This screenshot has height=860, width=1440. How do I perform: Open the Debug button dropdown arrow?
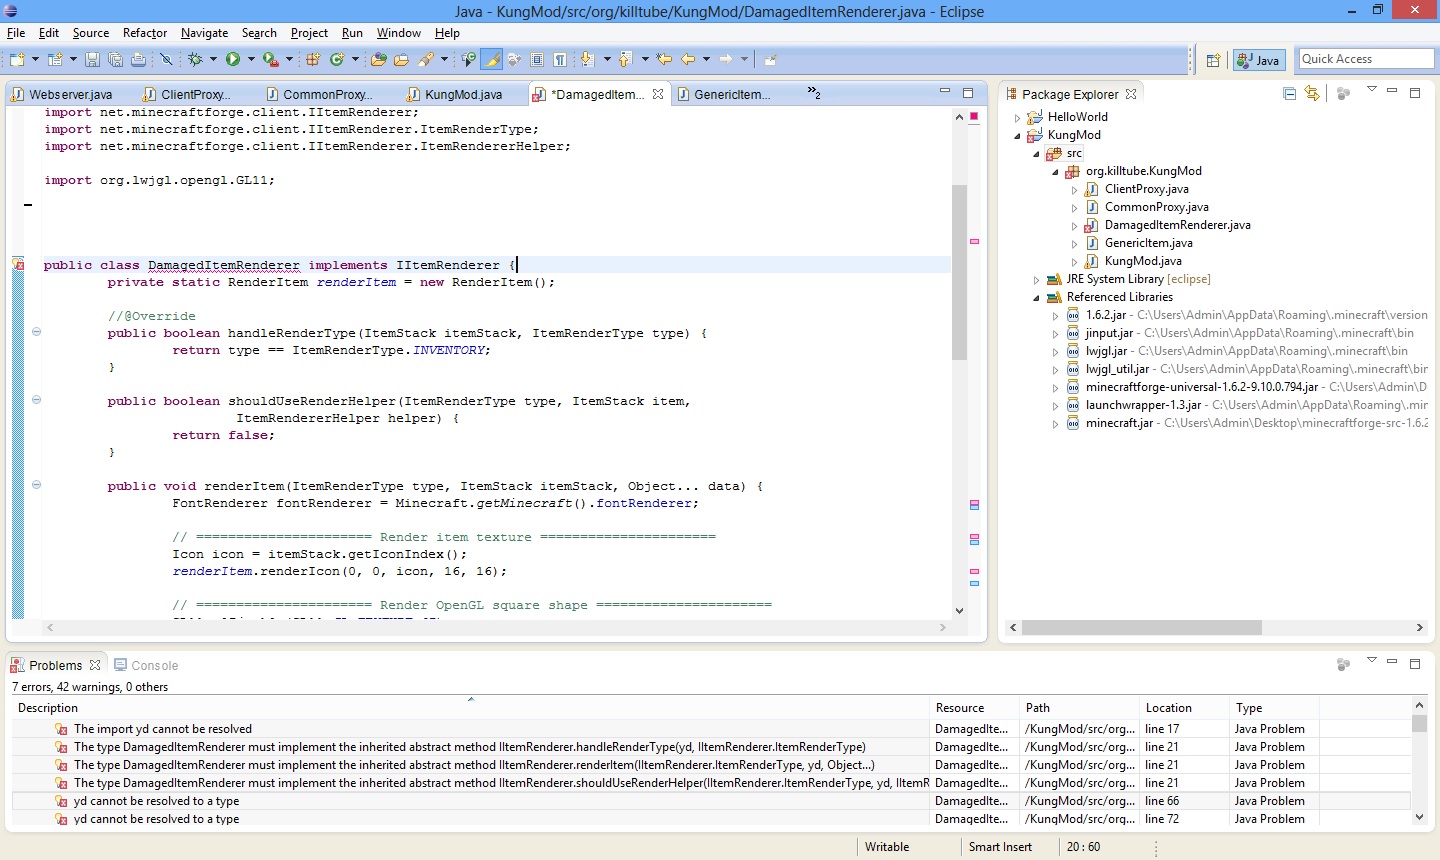click(x=213, y=60)
